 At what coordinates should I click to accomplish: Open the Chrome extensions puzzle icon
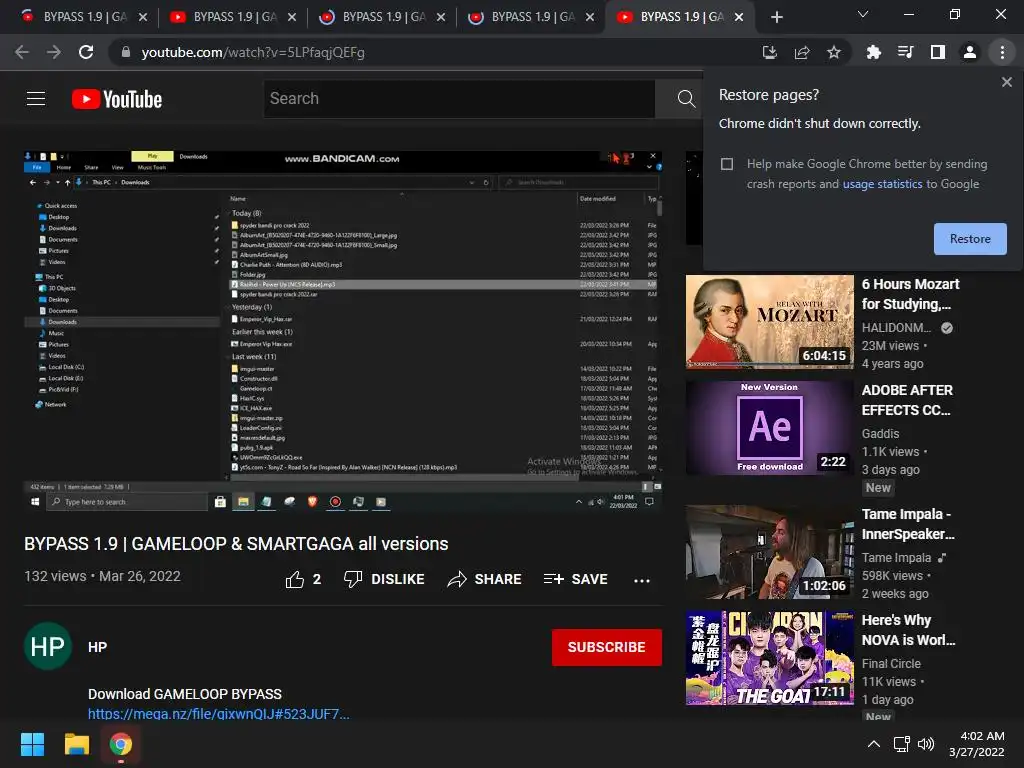pos(873,52)
